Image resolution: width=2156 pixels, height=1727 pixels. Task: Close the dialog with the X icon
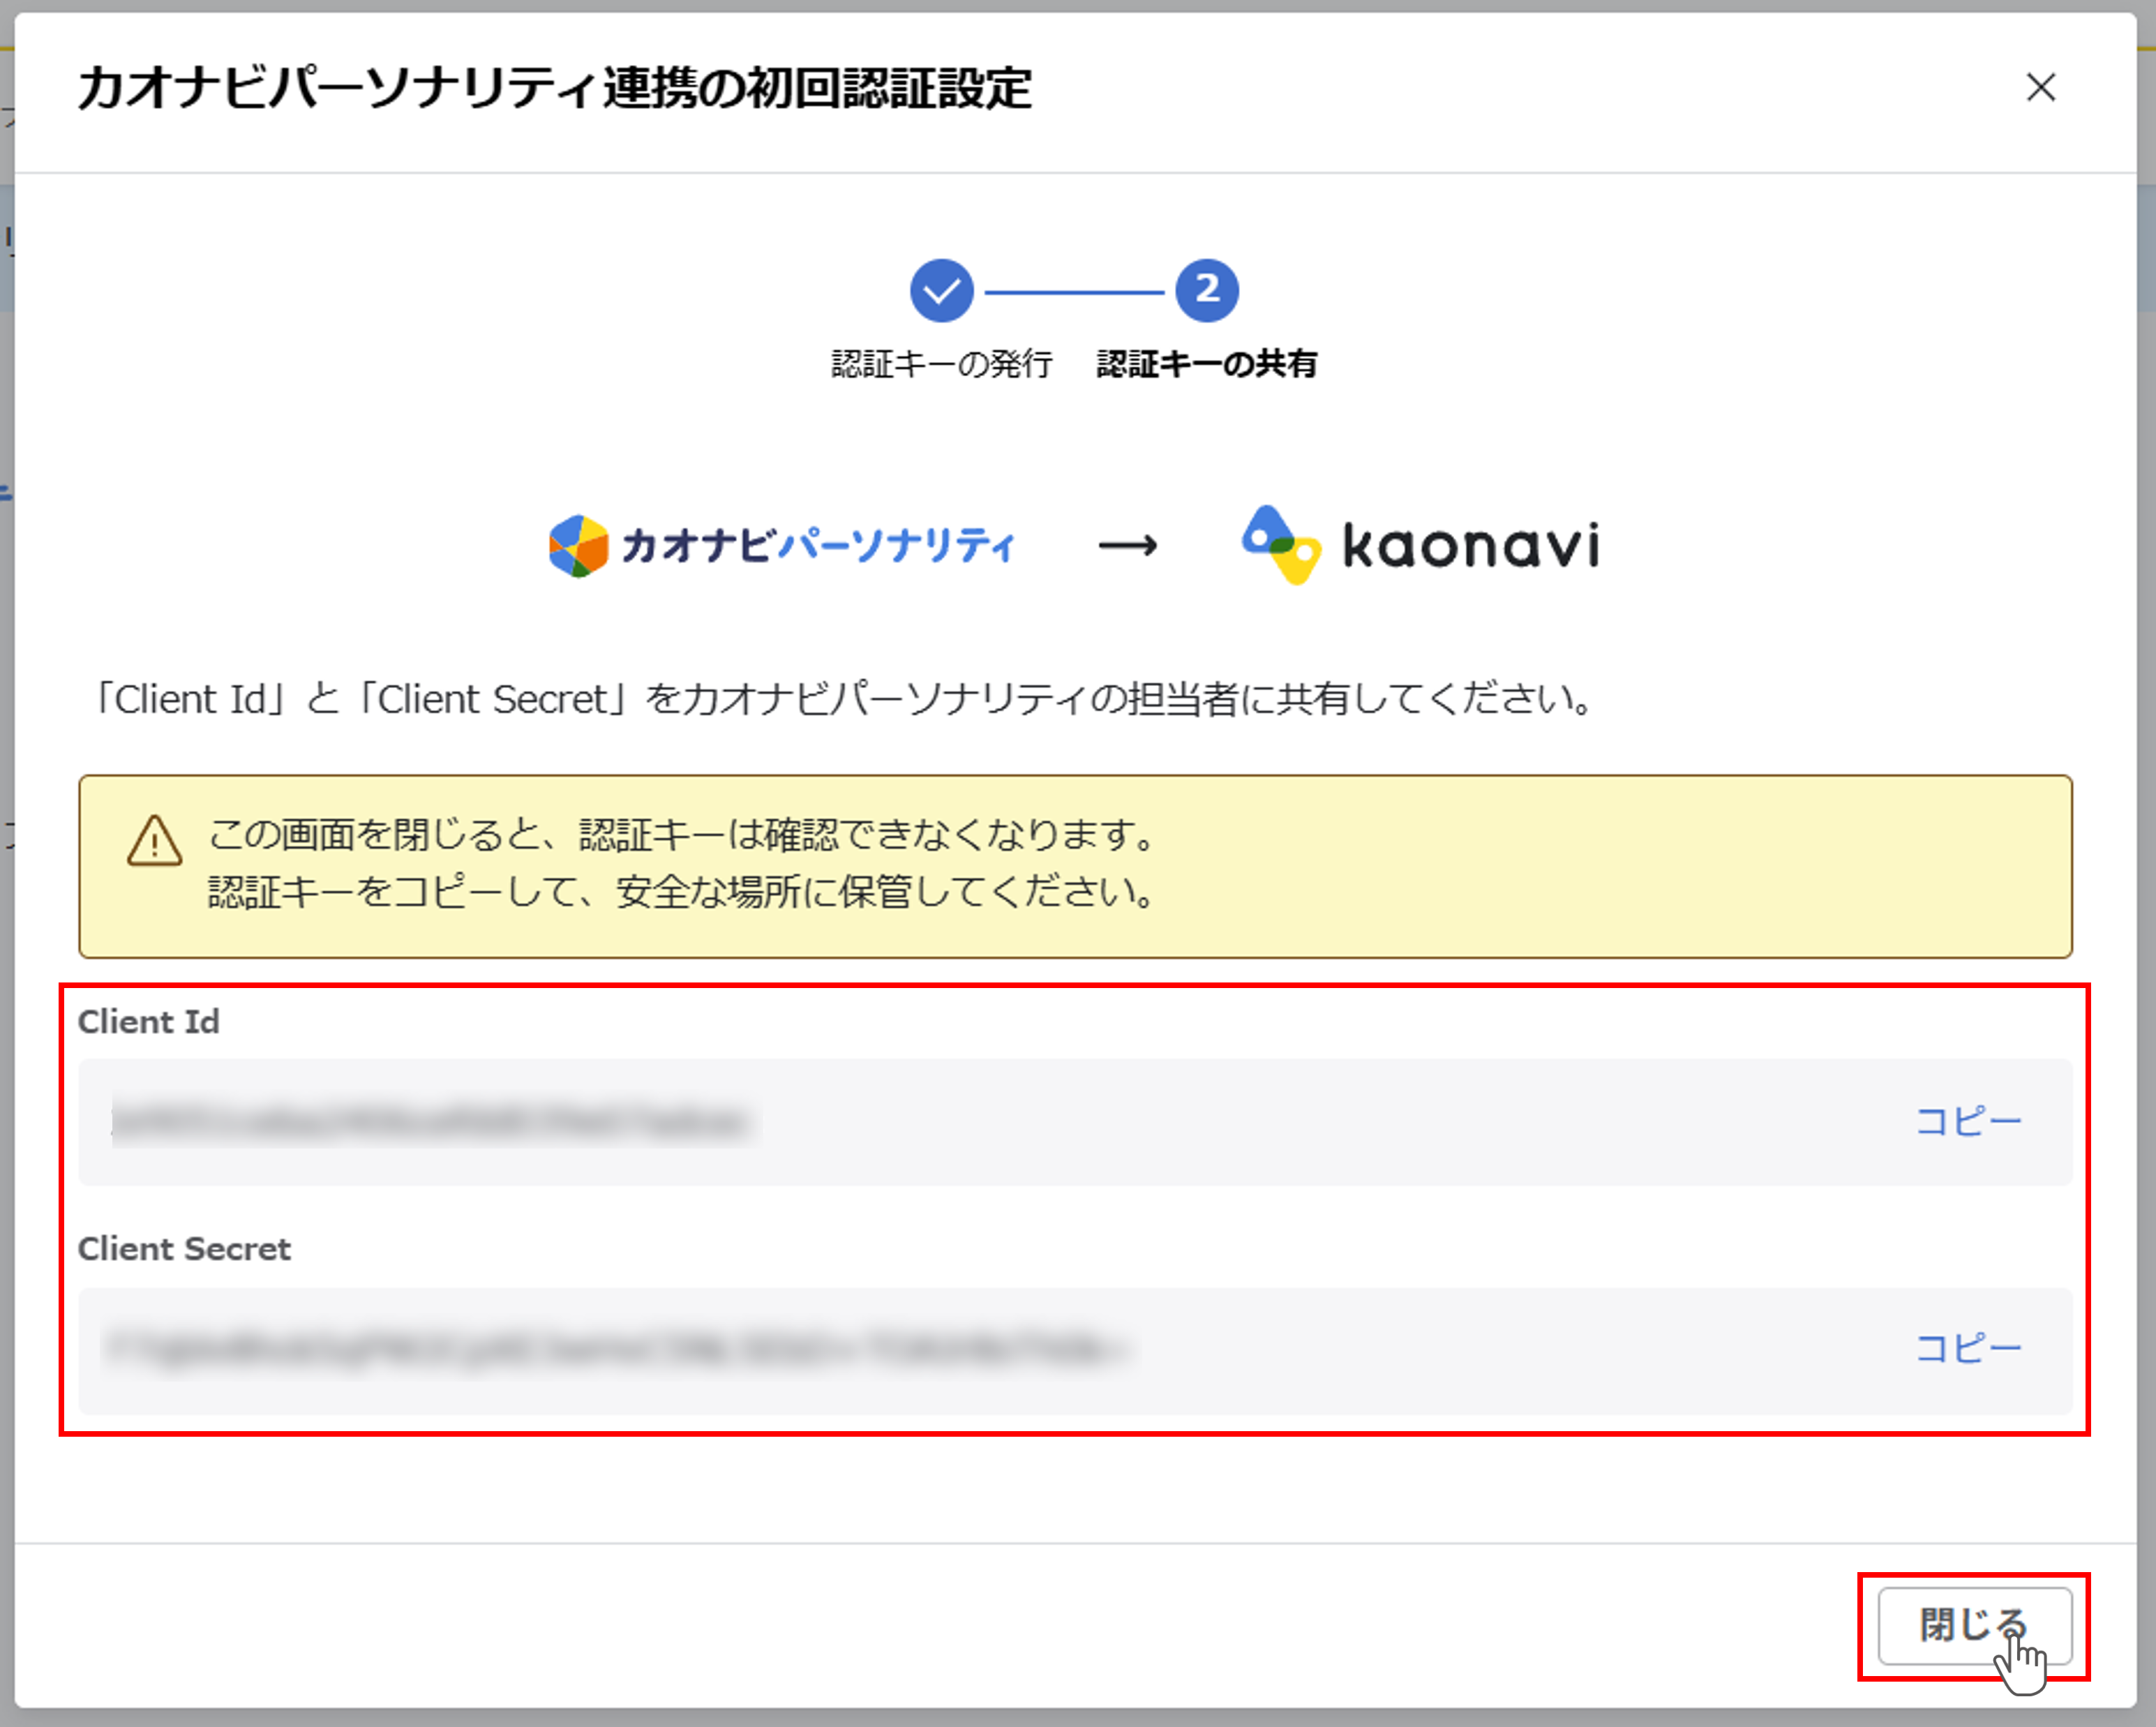tap(2040, 87)
